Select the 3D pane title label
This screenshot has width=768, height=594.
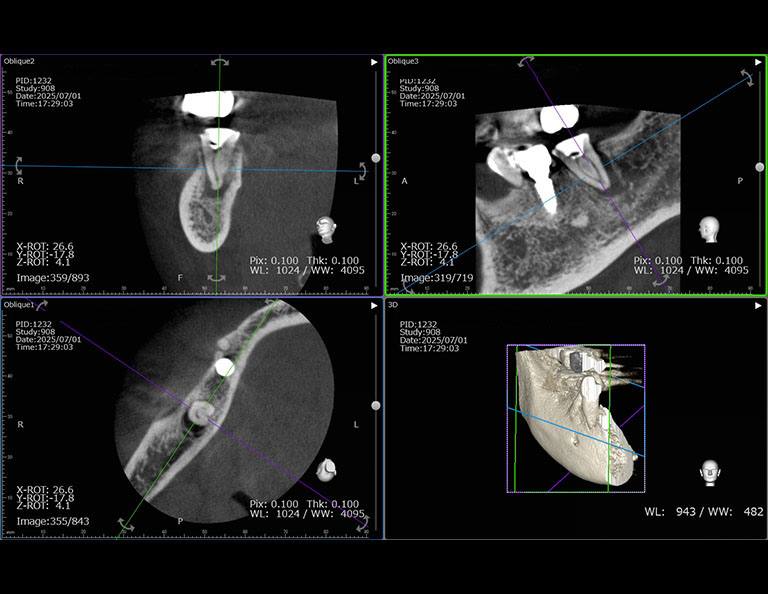click(x=394, y=304)
